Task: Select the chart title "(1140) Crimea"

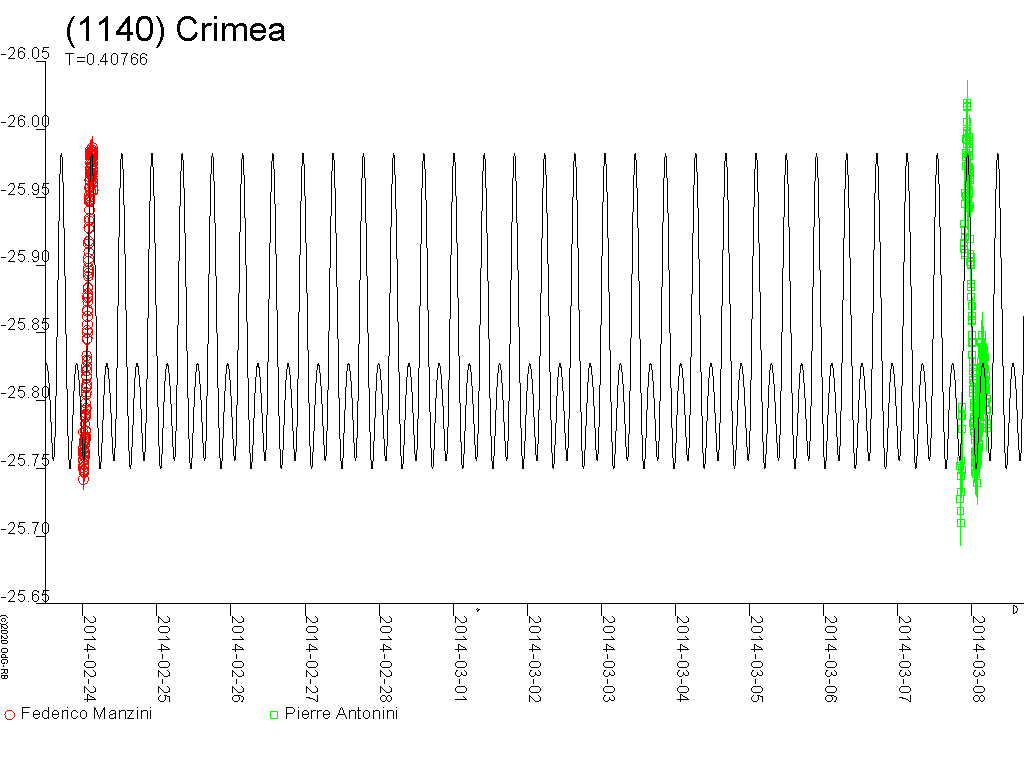Action: pos(176,29)
